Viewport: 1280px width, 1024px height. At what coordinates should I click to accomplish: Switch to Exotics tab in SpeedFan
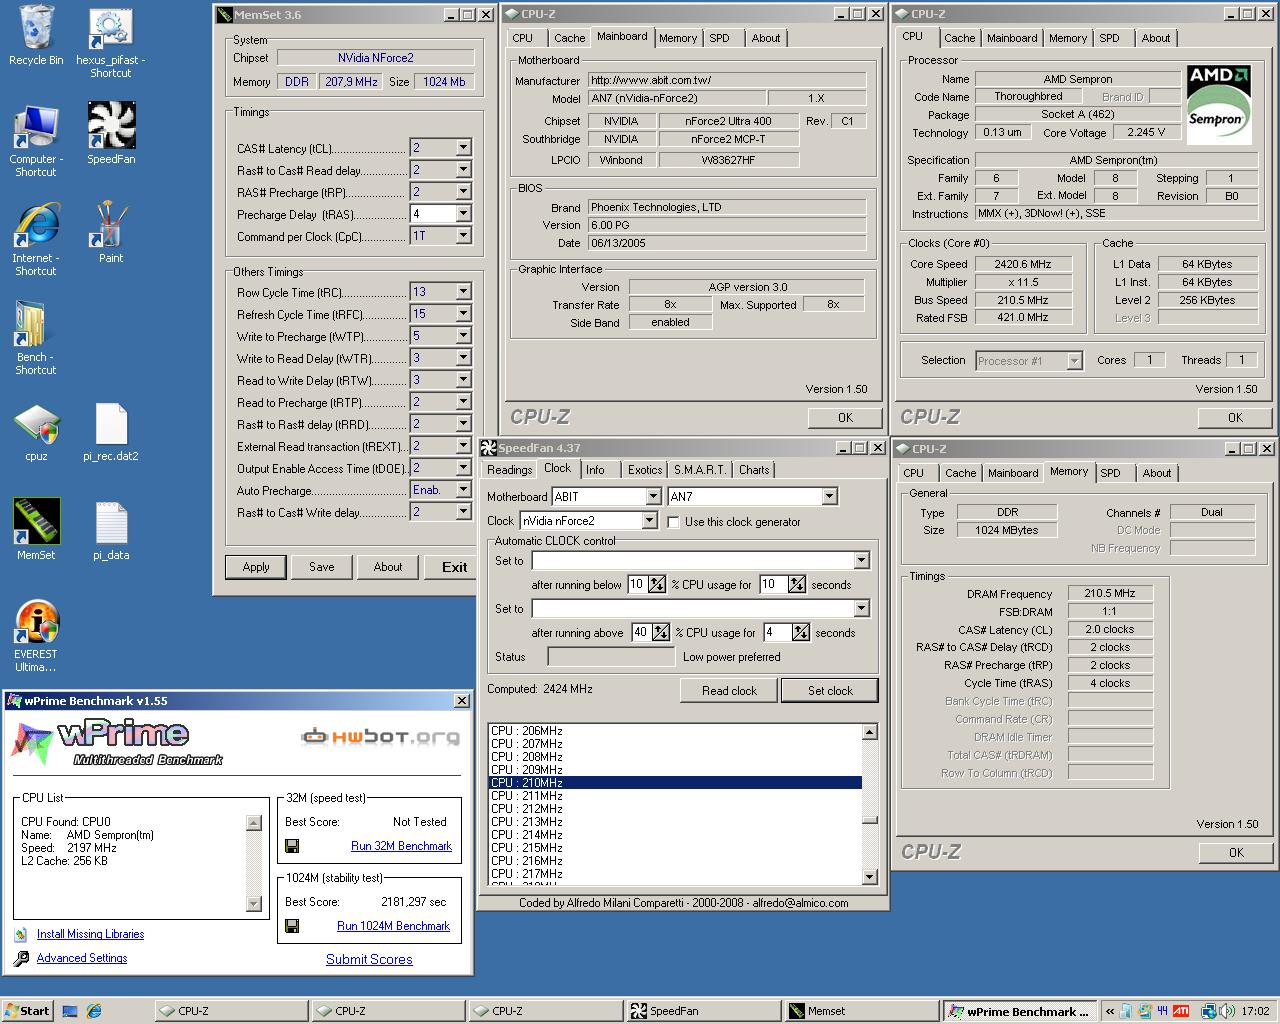click(645, 470)
